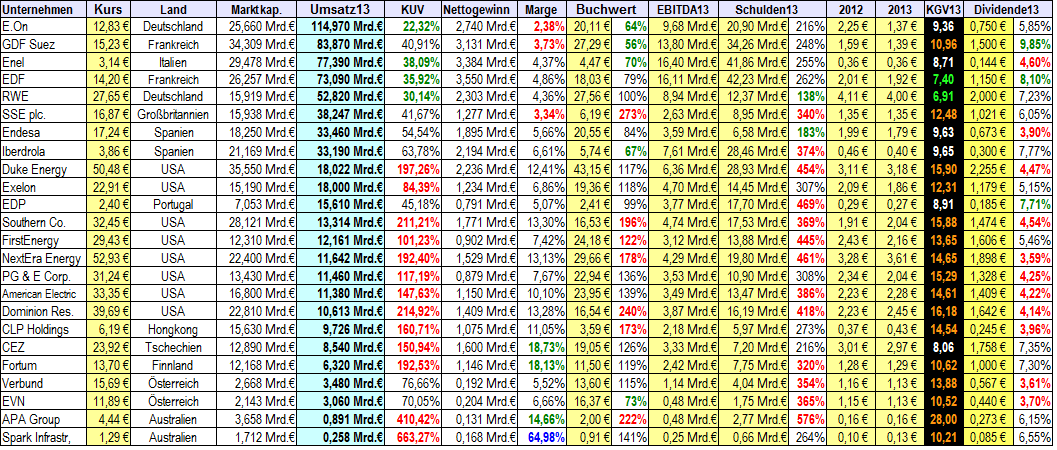Select the Nettogewinn column header
Viewport: 1057px width, 450px height.
(x=479, y=9)
